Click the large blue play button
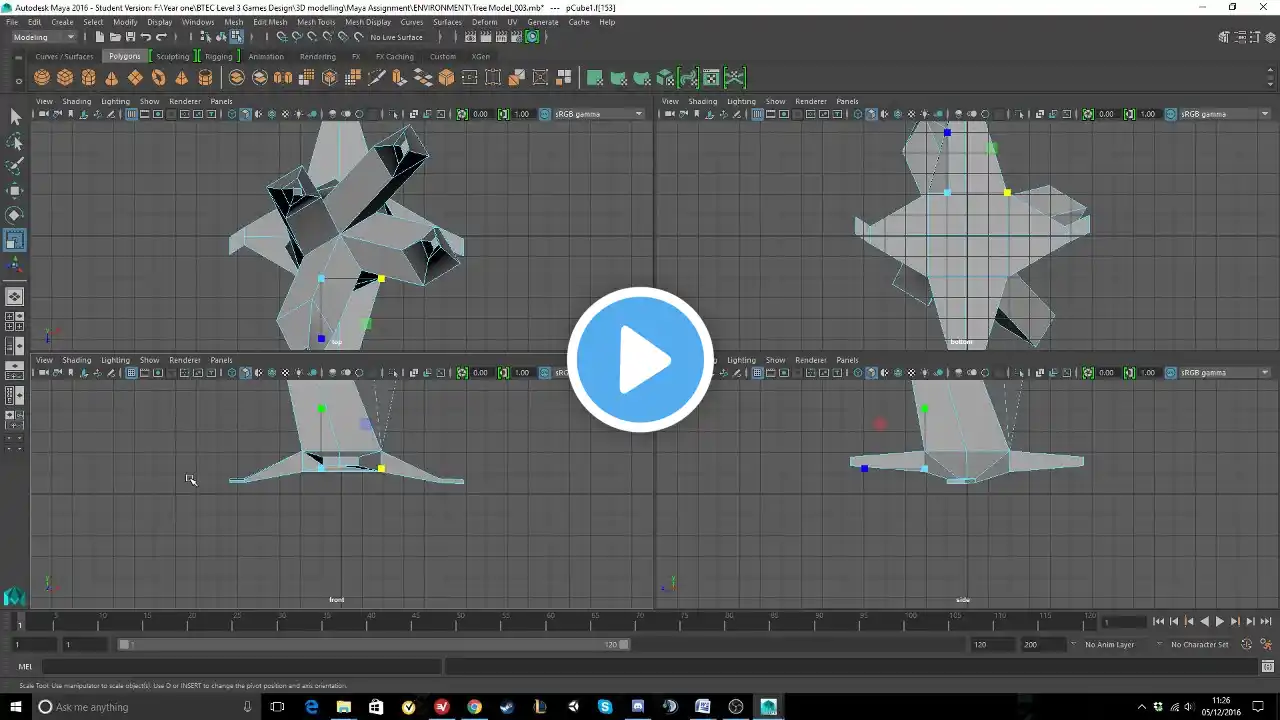 point(640,360)
